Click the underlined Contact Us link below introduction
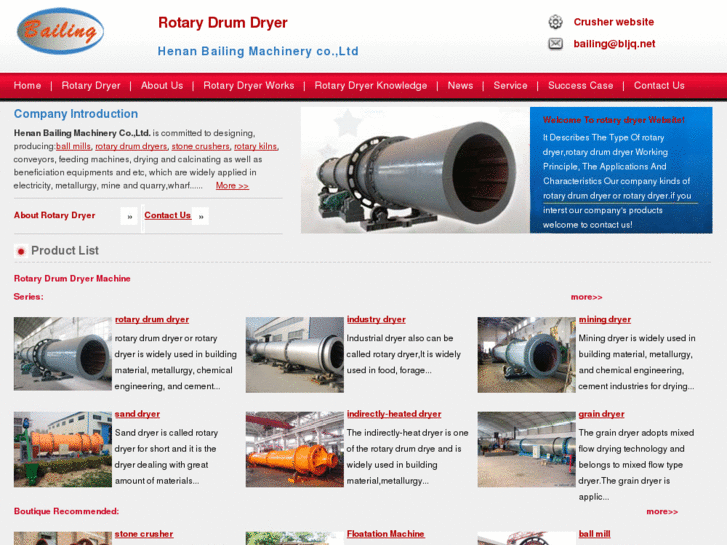This screenshot has height=545, width=727. tap(167, 215)
